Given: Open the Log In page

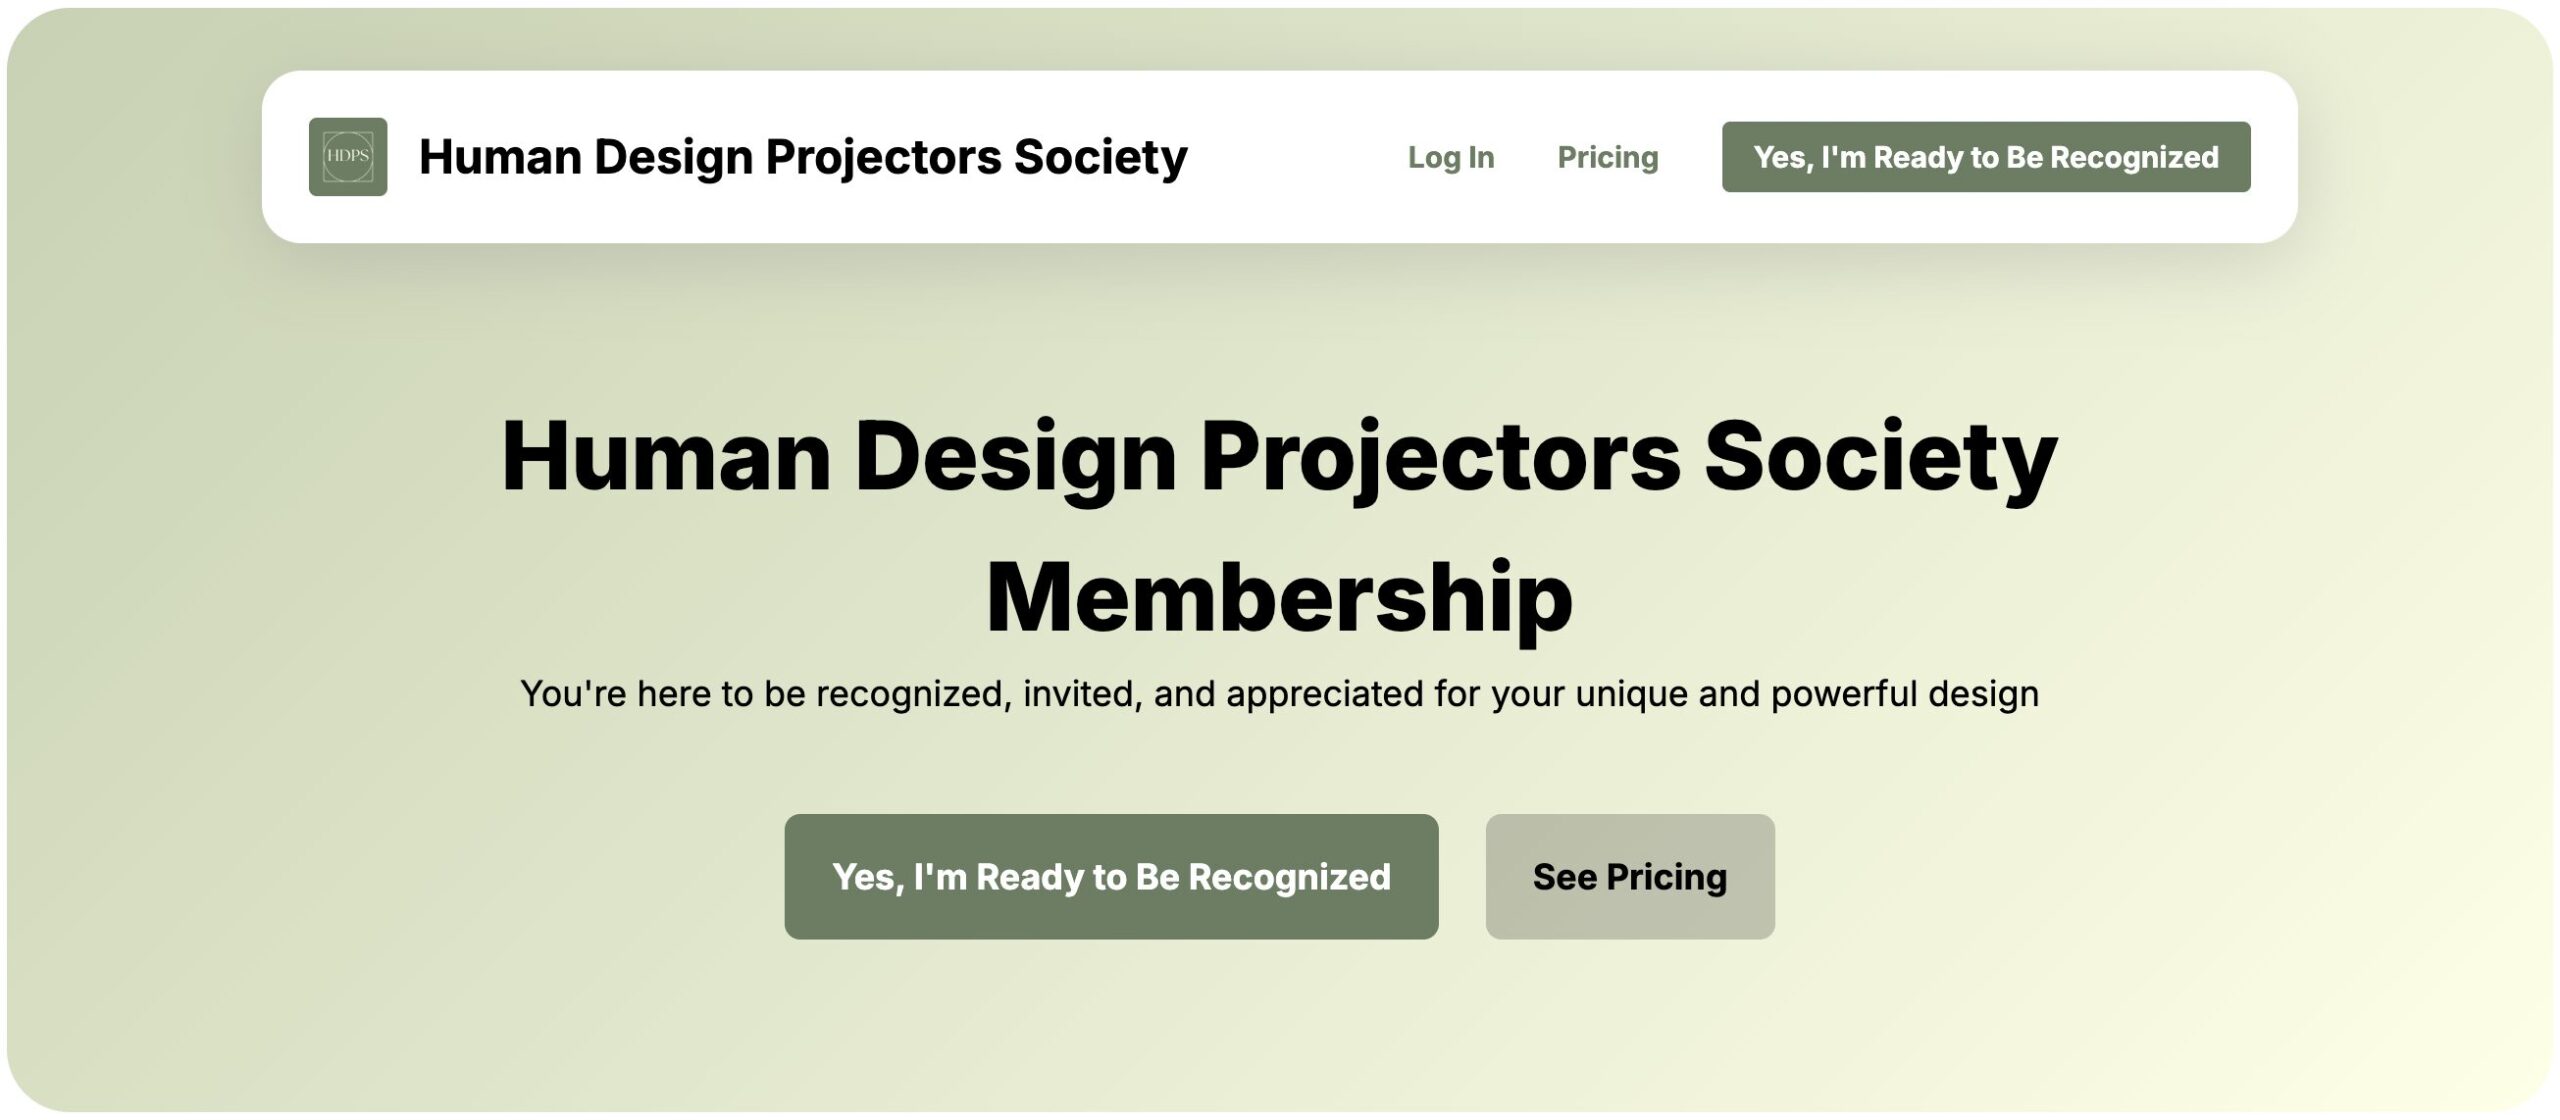Looking at the screenshot, I should pos(1450,157).
